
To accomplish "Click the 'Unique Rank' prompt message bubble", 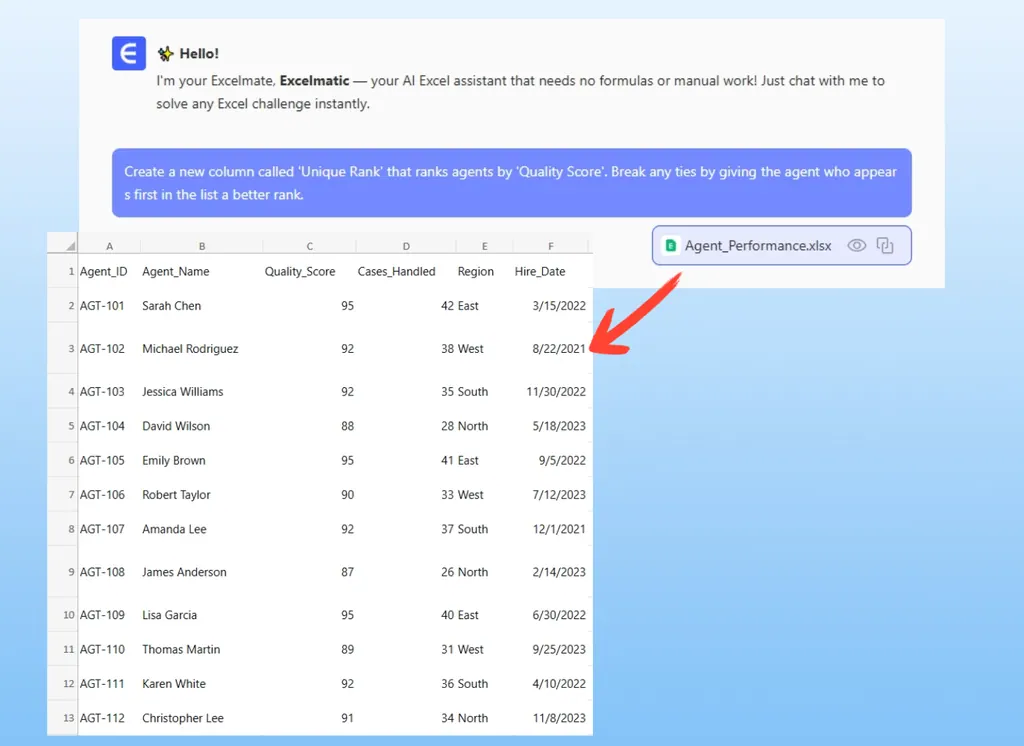I will pyautogui.click(x=511, y=183).
